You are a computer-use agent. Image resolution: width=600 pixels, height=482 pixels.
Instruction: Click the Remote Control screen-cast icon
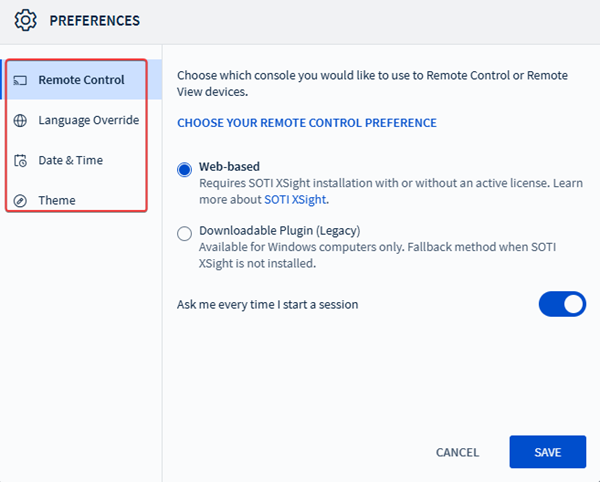(x=20, y=80)
